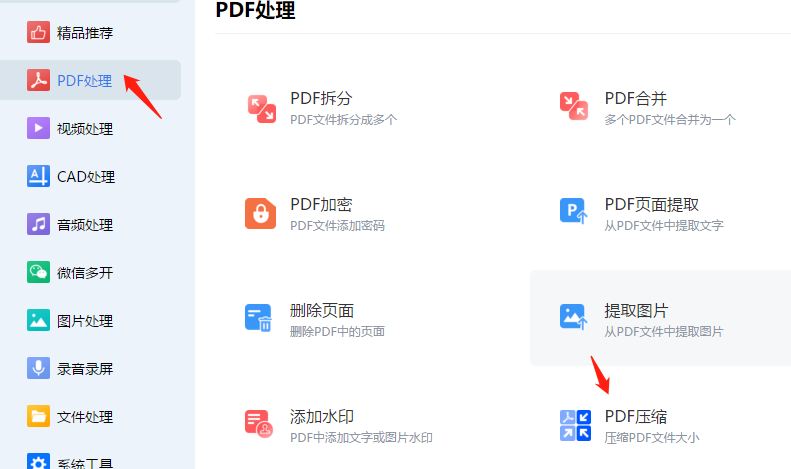
Task: Click the green 微信多开 WeChat icon
Action: [x=38, y=272]
